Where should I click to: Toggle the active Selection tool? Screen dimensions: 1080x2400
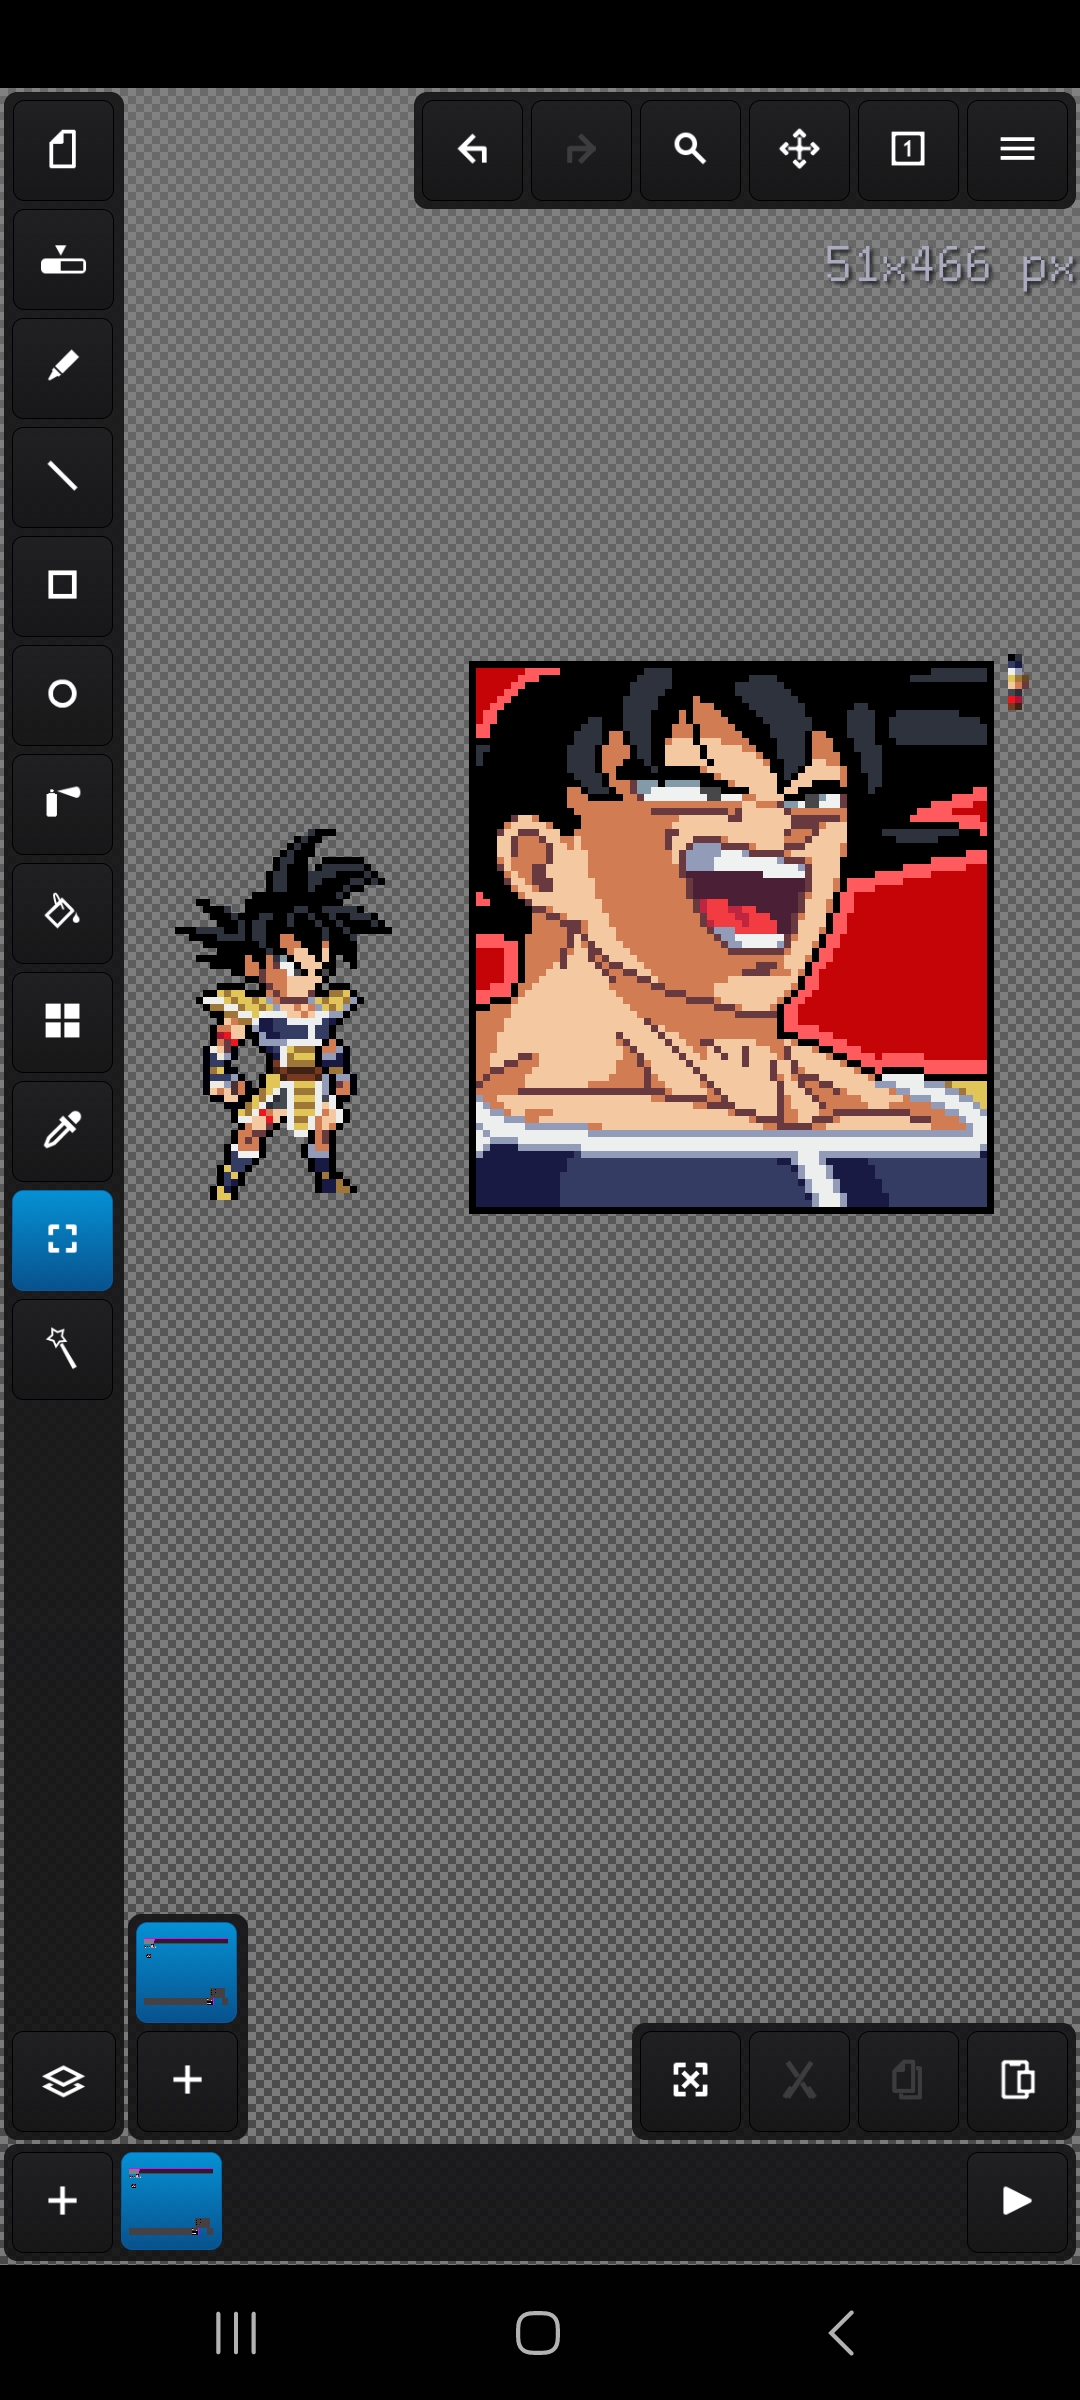pos(62,1240)
